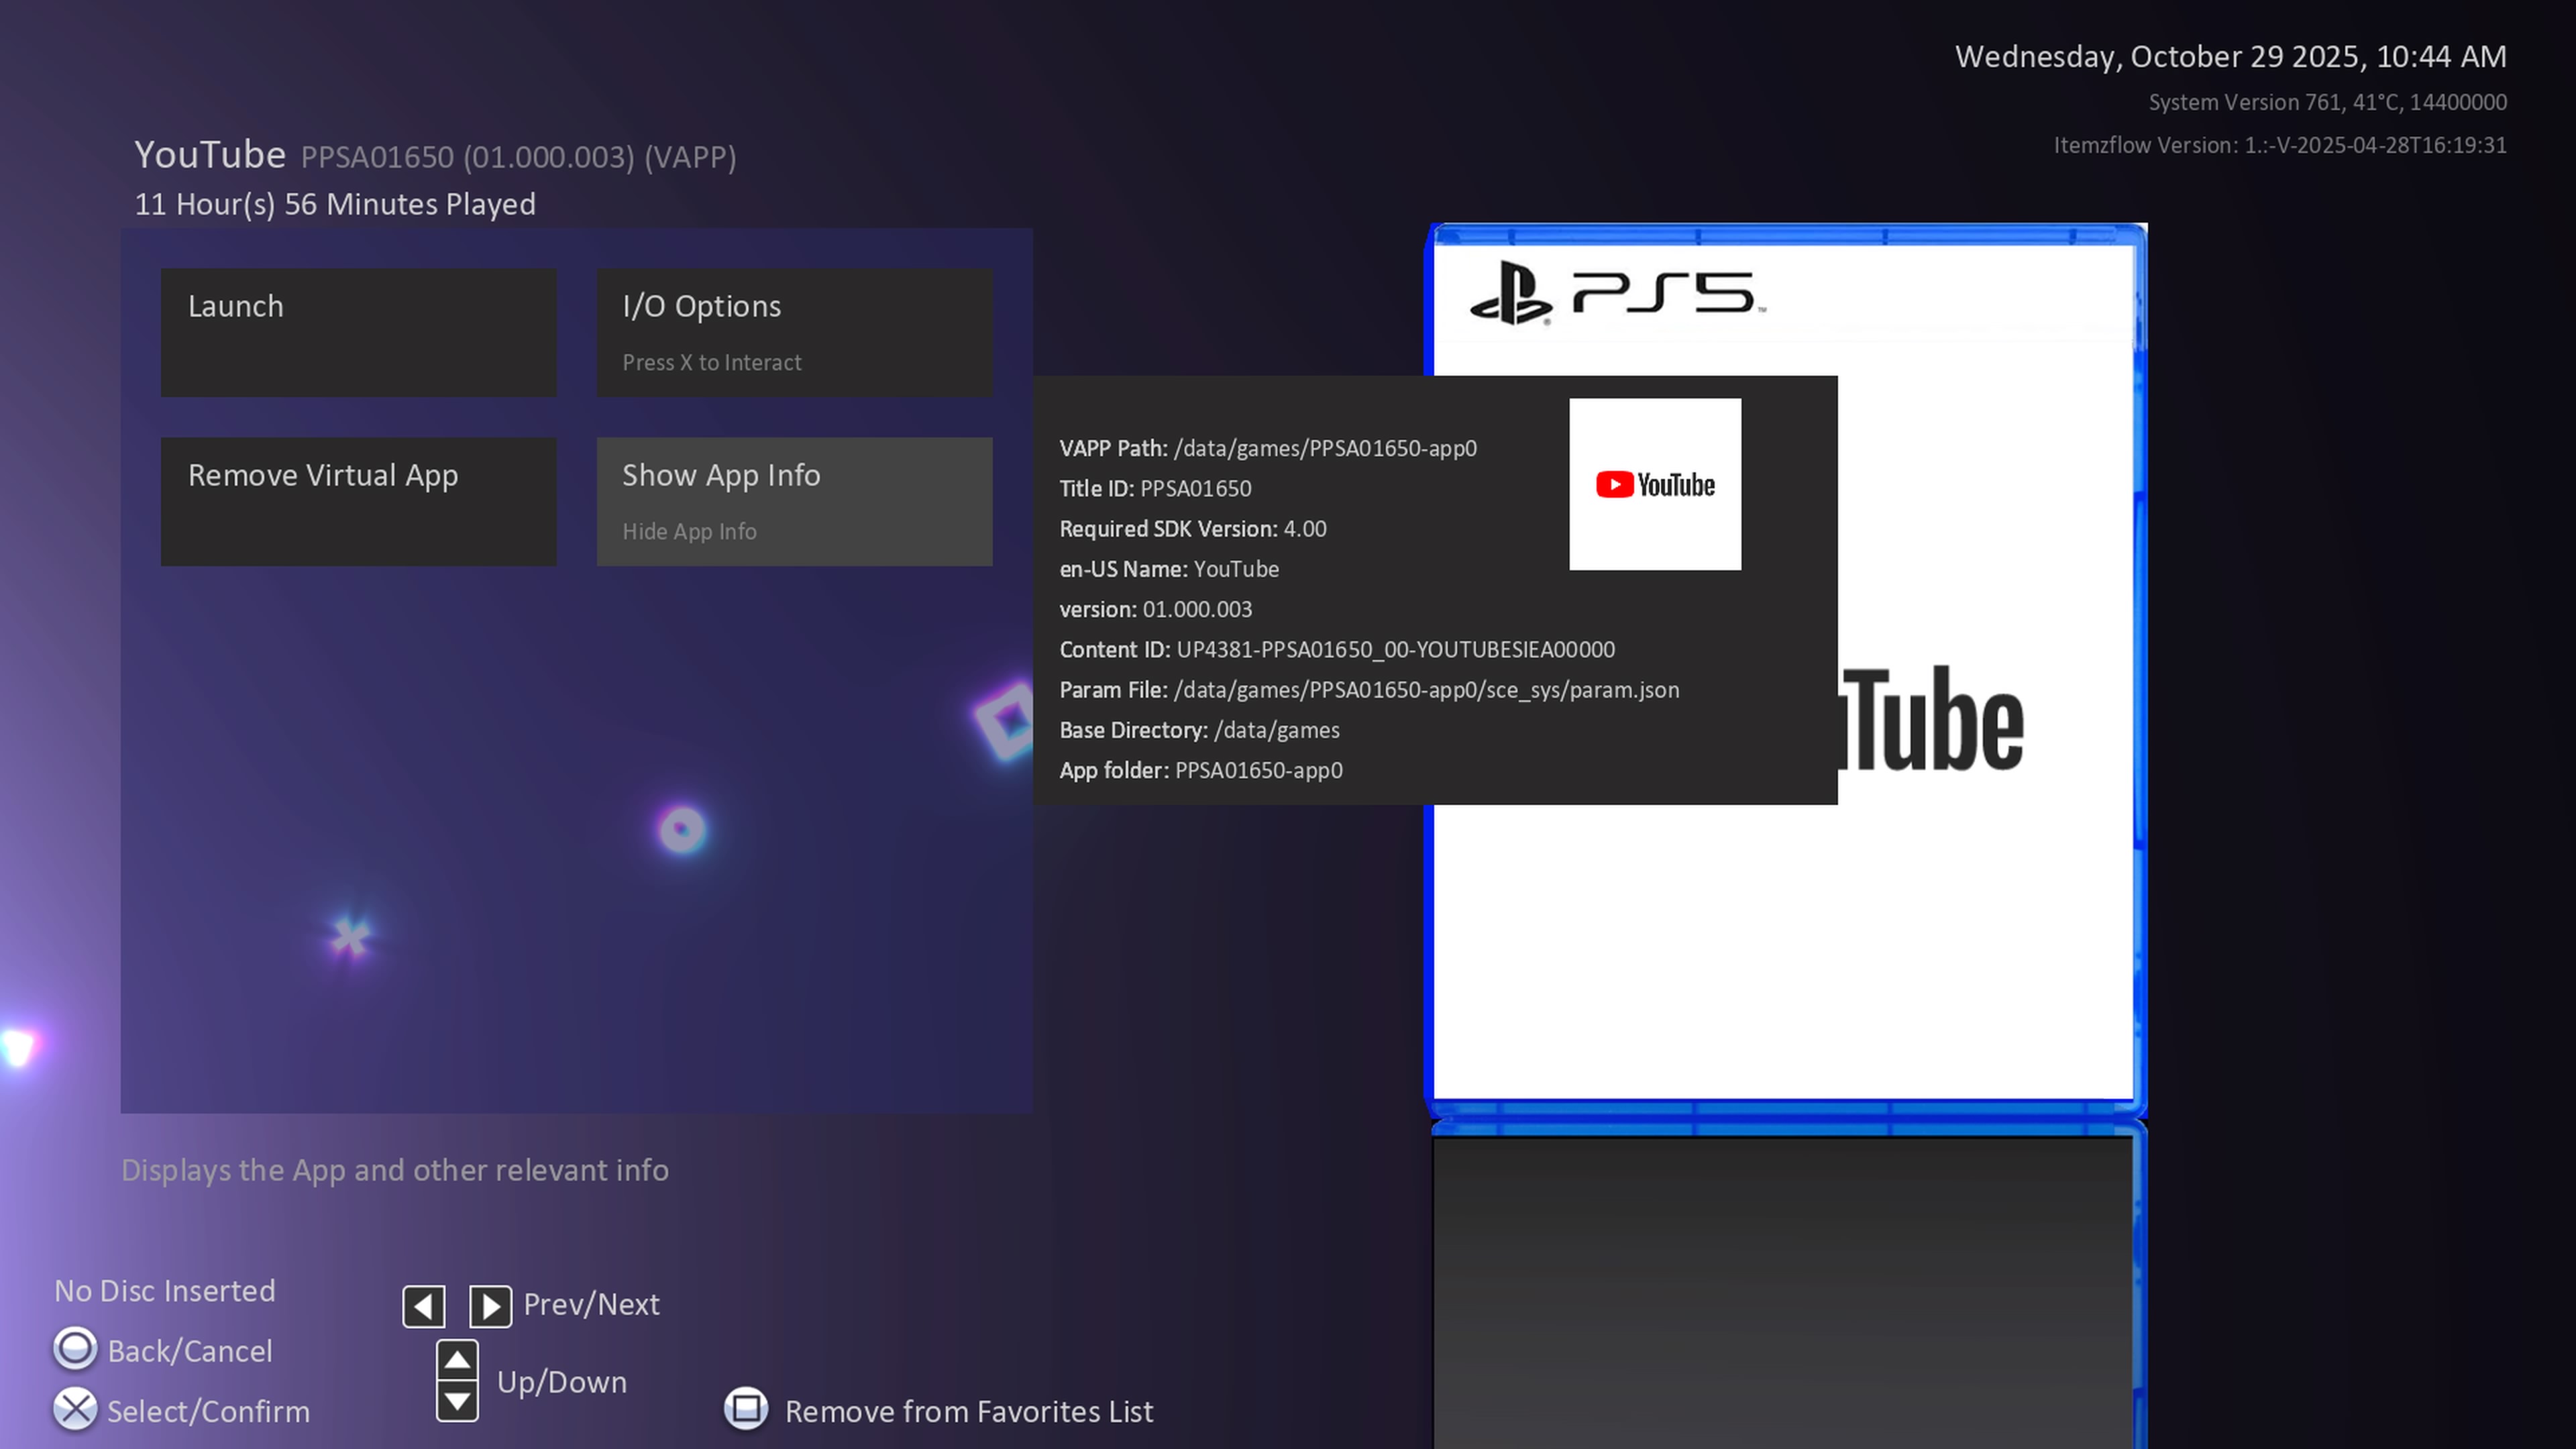Click the circle Back/Cancel button icon

75,1348
